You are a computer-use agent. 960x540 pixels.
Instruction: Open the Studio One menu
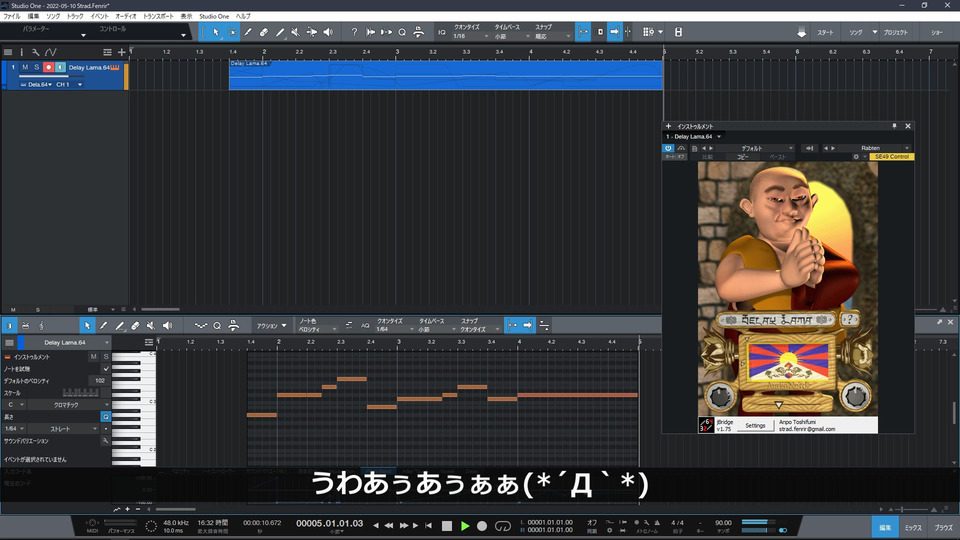coord(214,16)
